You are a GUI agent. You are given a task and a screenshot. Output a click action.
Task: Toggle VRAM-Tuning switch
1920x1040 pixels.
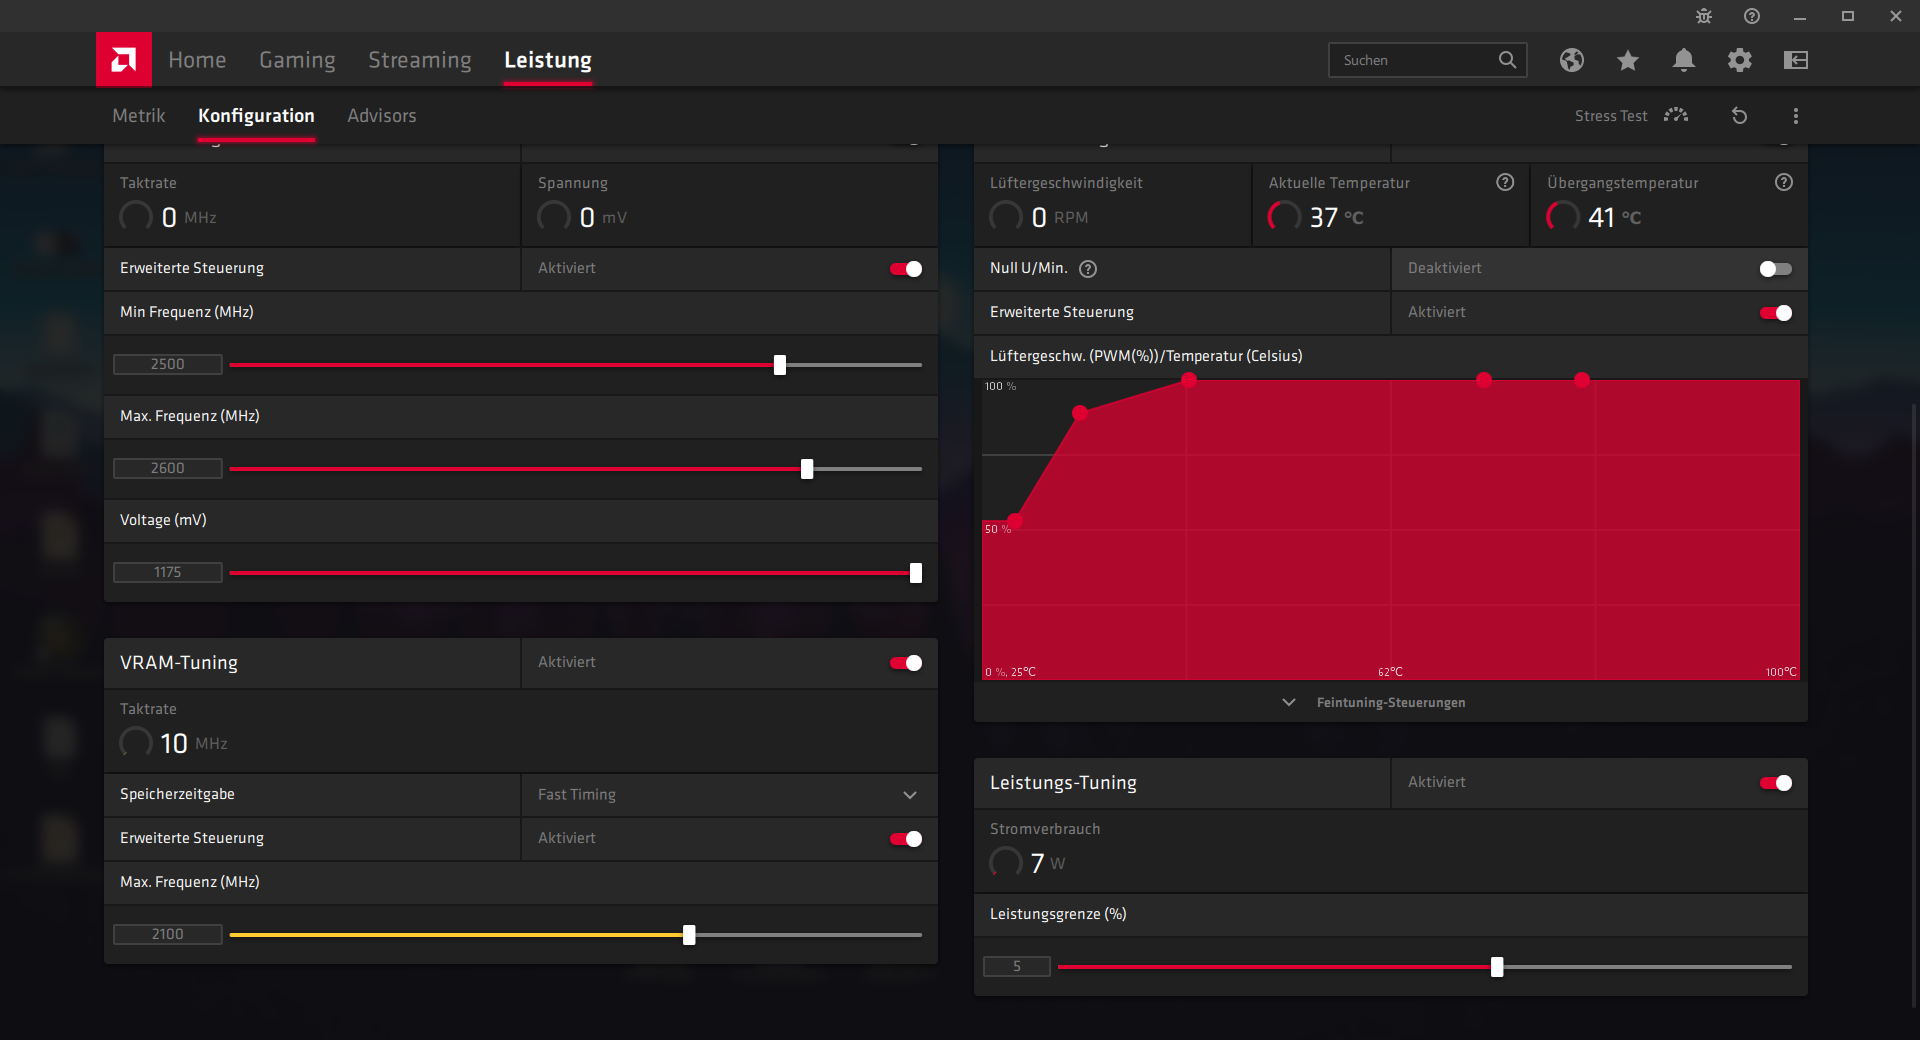point(906,663)
